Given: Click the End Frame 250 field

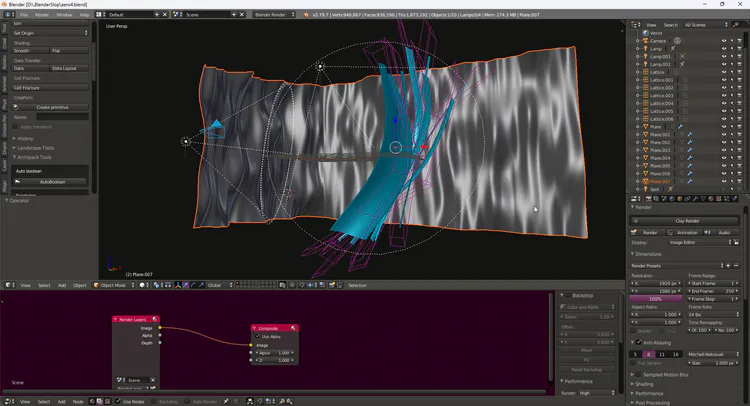Looking at the screenshot, I should [x=714, y=291].
